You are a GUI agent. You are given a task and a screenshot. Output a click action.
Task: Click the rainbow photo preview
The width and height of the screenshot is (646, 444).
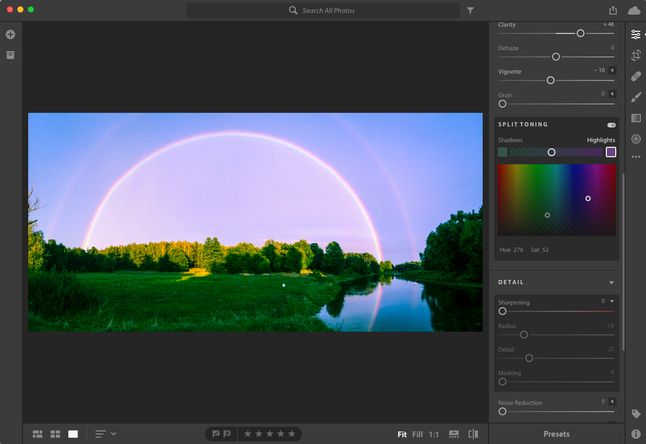click(x=255, y=222)
